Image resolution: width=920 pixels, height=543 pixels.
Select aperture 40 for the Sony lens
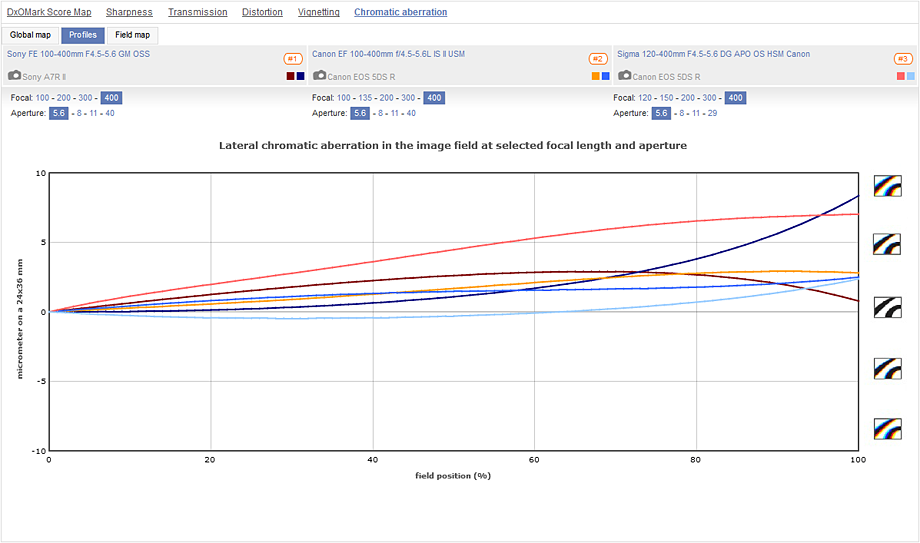110,113
